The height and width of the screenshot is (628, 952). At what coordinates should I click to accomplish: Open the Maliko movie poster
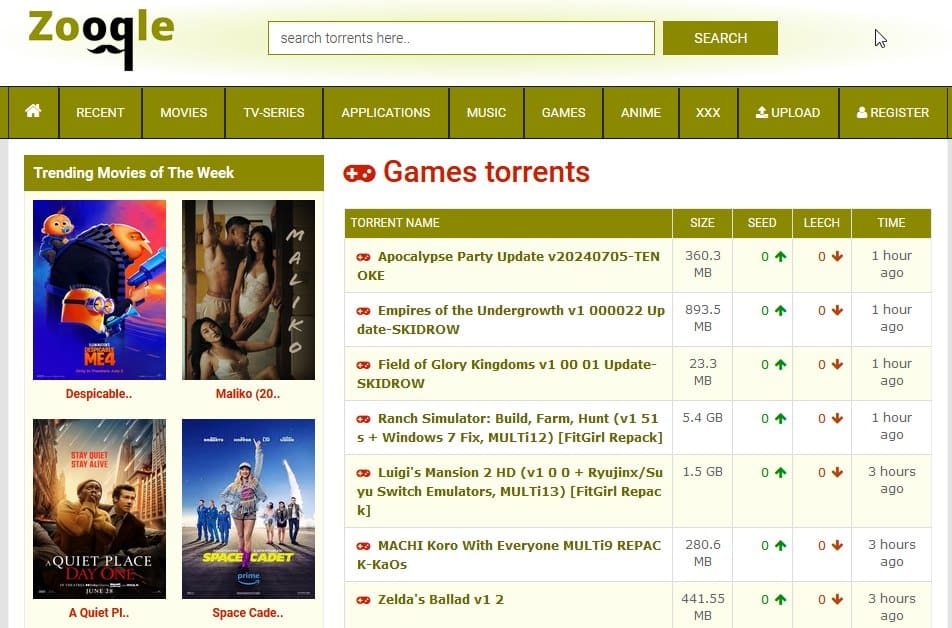point(248,290)
